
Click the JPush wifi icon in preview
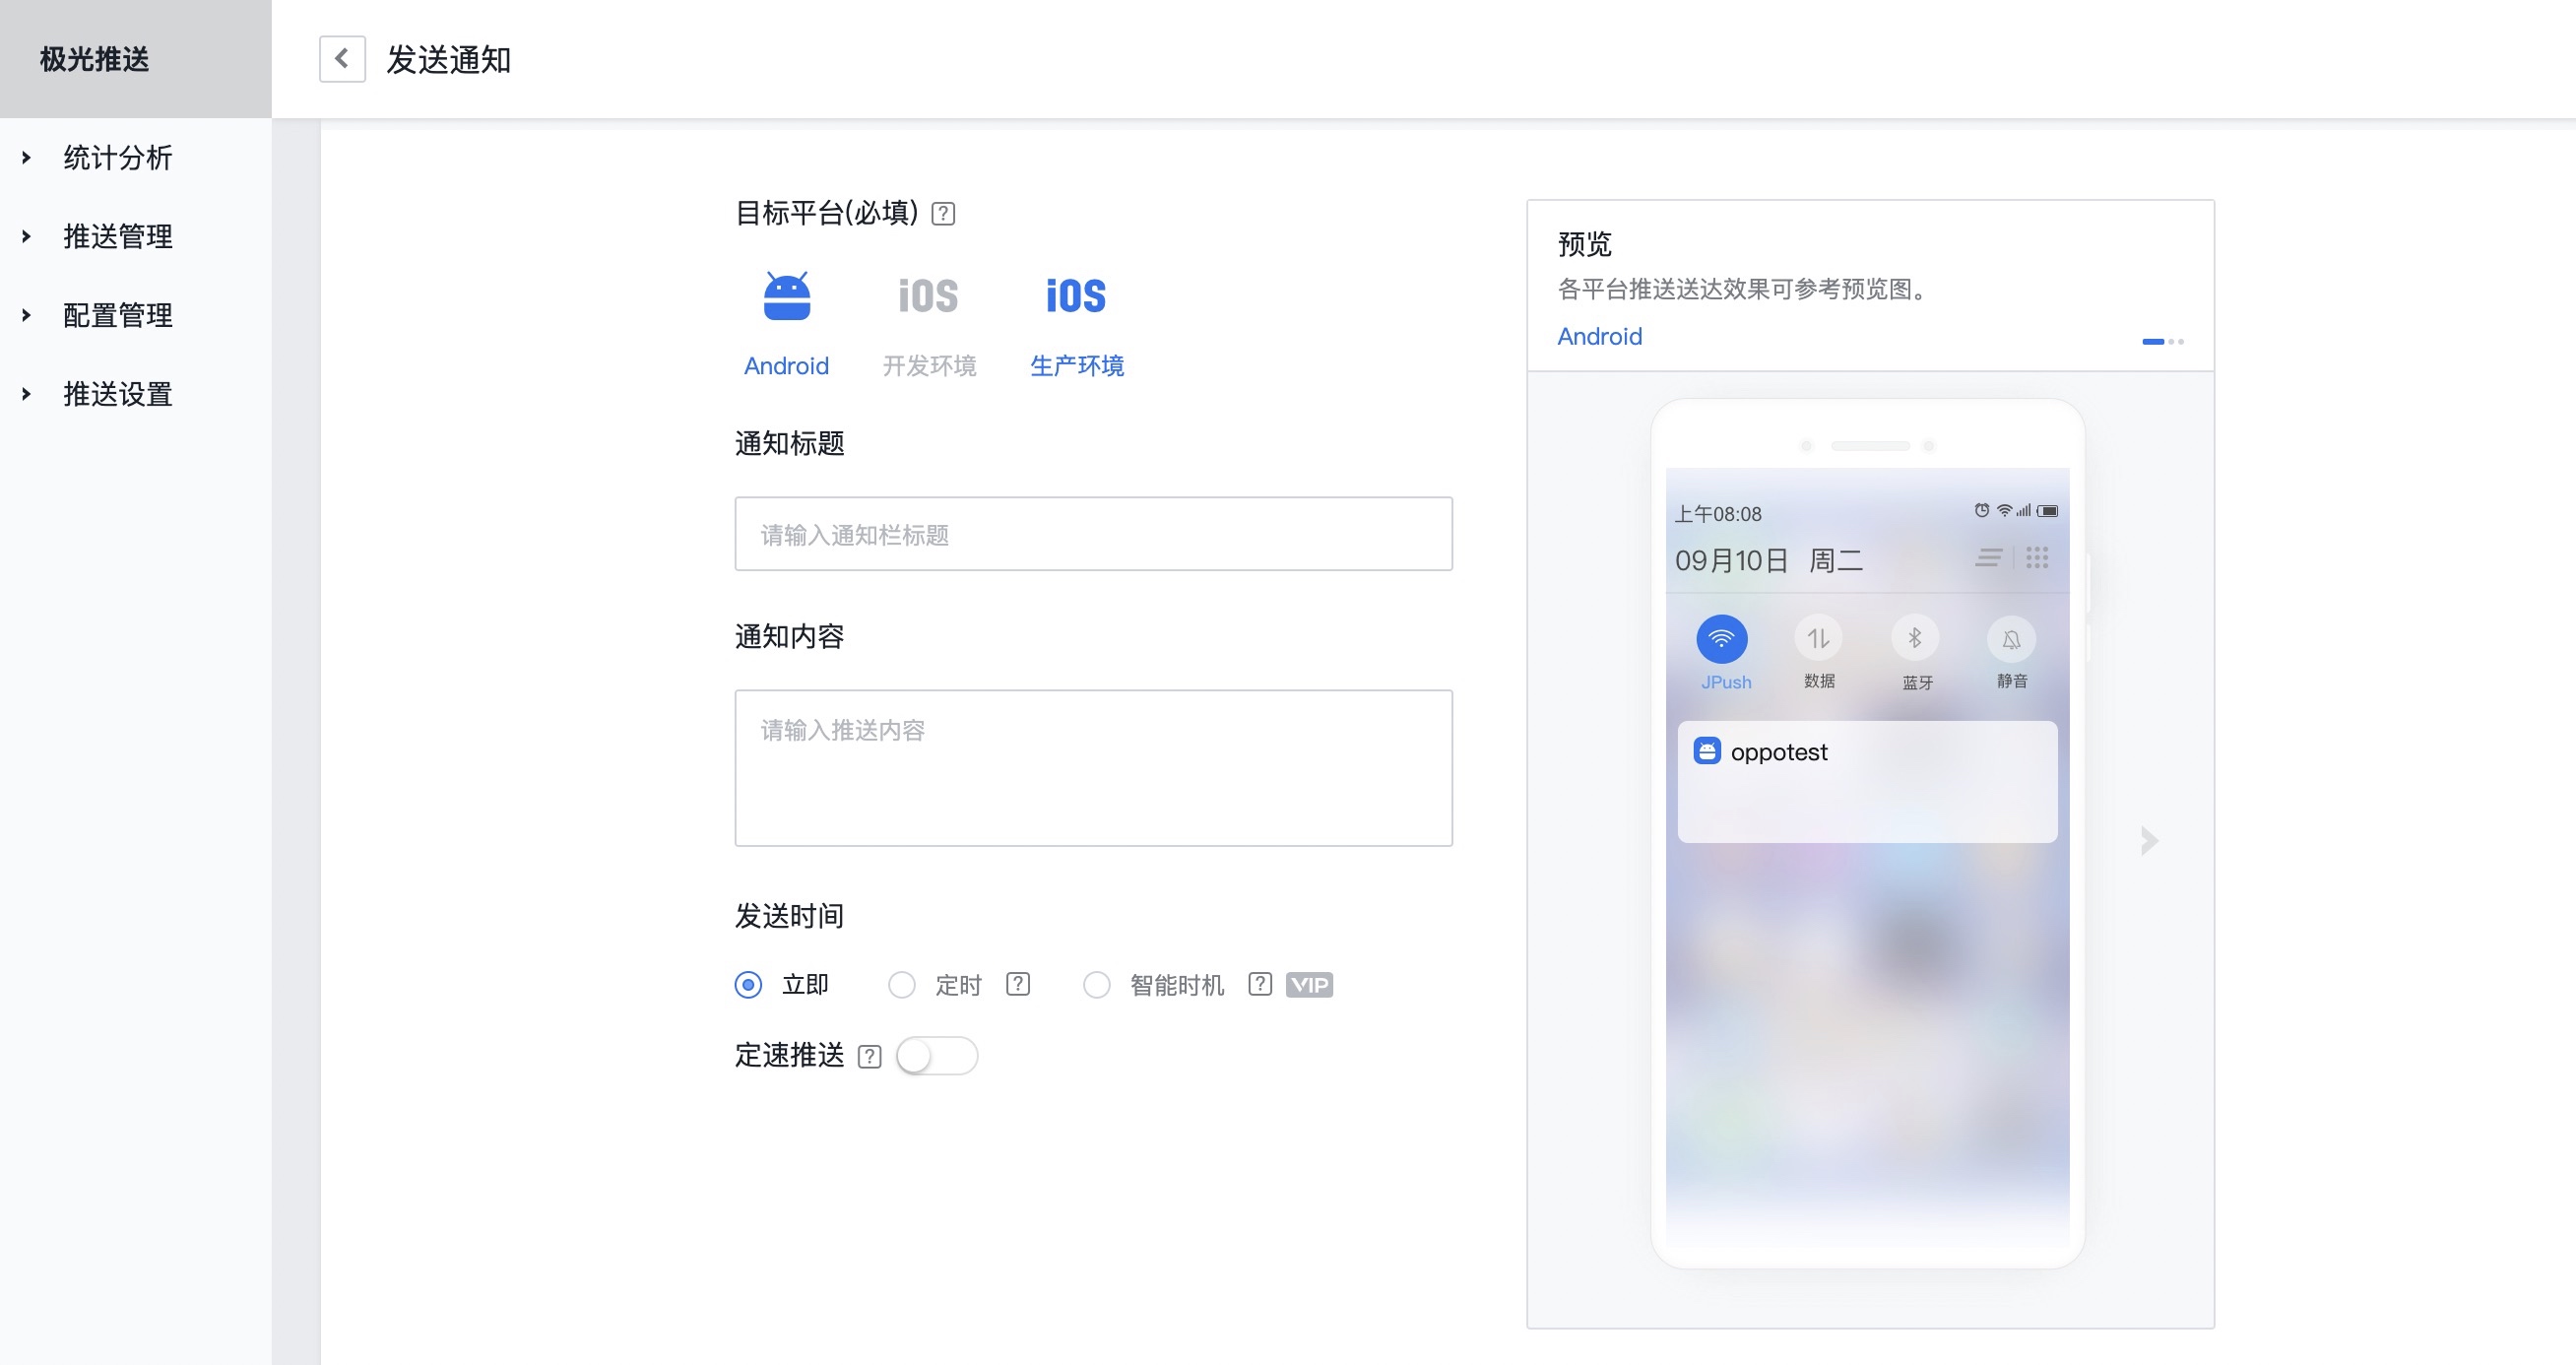click(1722, 639)
